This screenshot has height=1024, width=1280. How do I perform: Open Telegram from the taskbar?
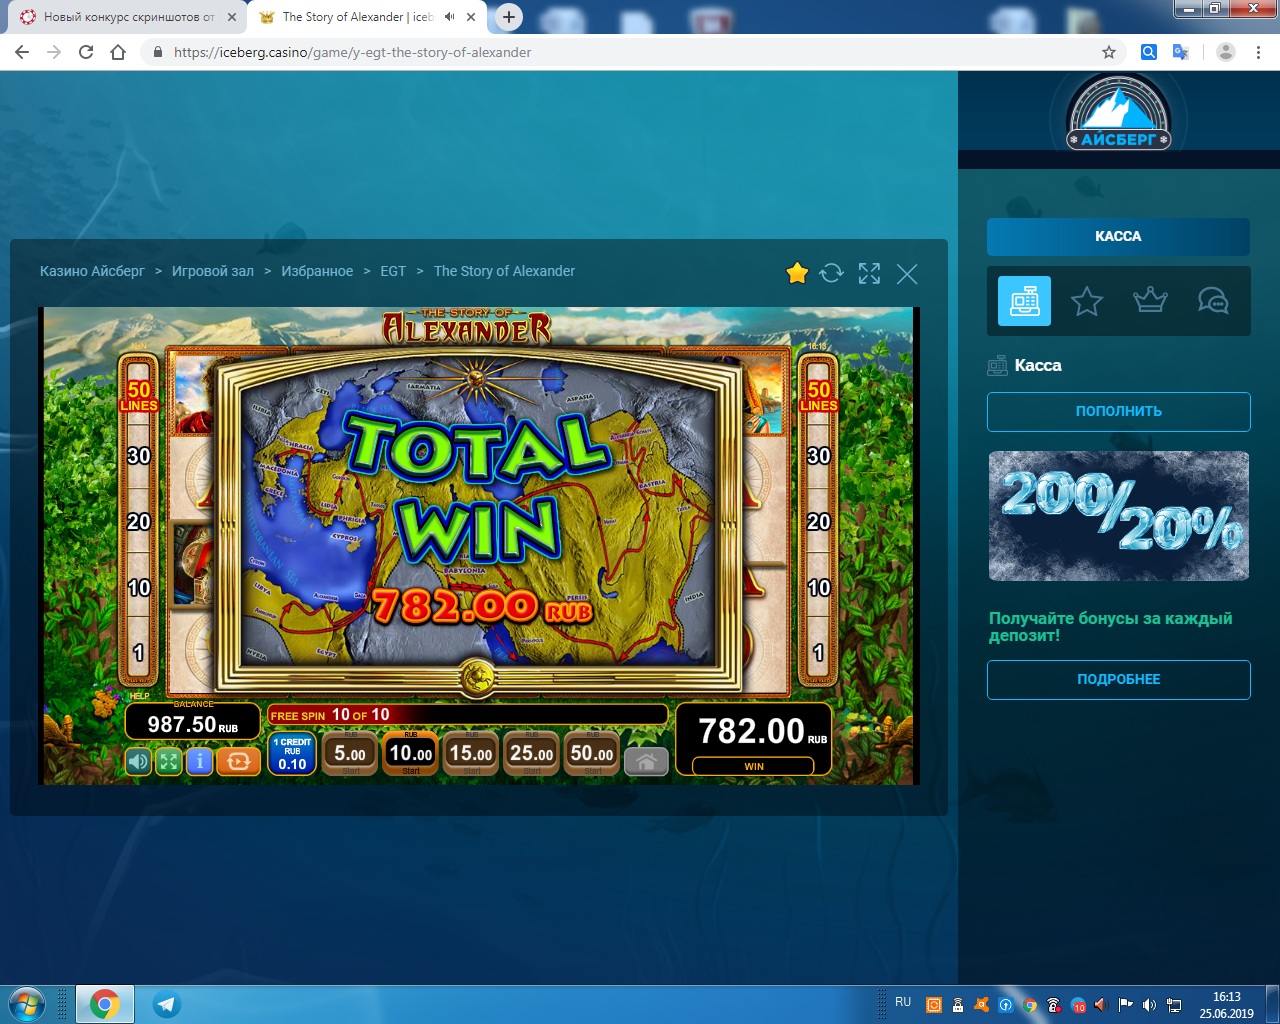coord(166,1004)
